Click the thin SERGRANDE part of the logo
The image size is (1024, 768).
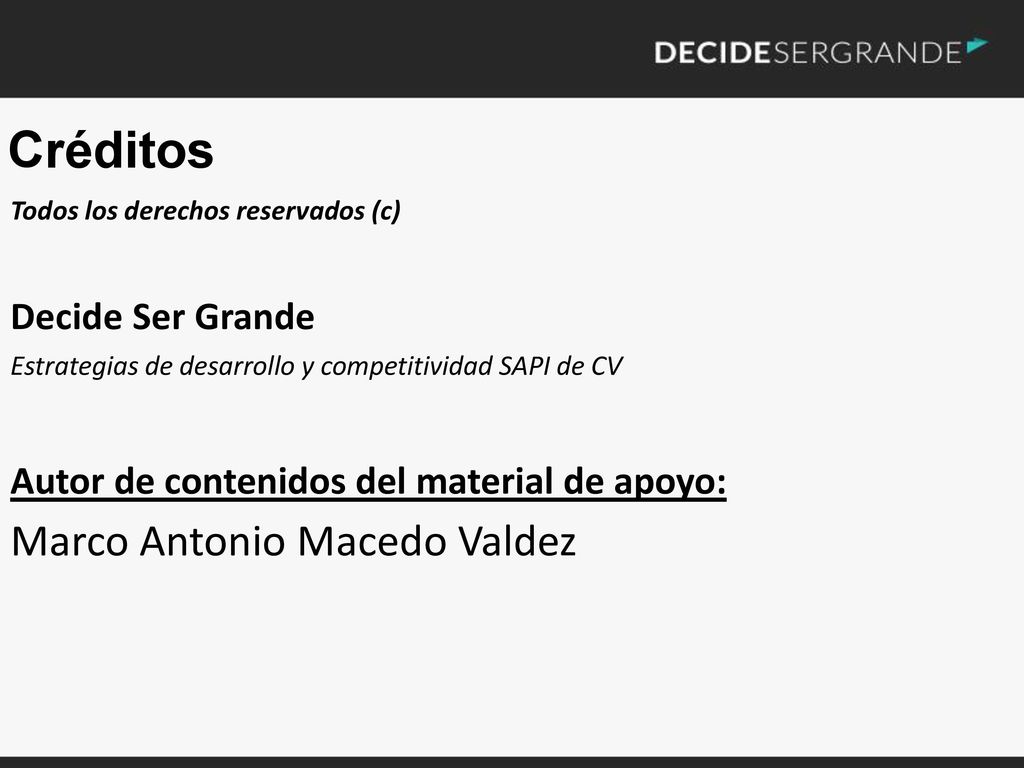pyautogui.click(x=867, y=53)
